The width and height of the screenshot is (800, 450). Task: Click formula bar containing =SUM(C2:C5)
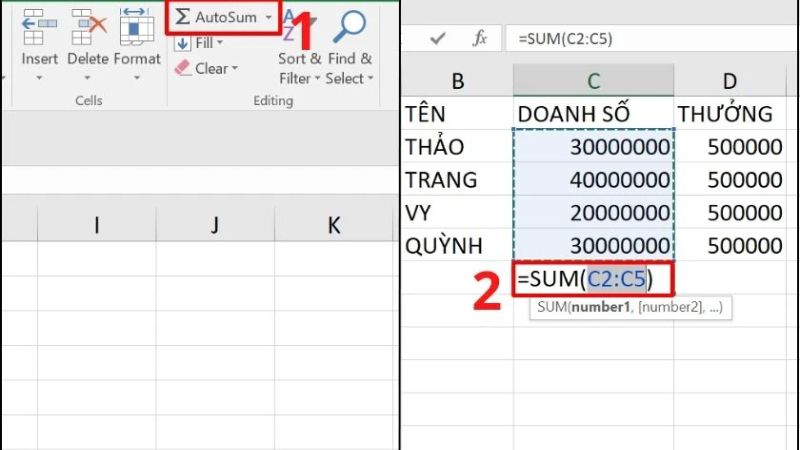point(651,39)
